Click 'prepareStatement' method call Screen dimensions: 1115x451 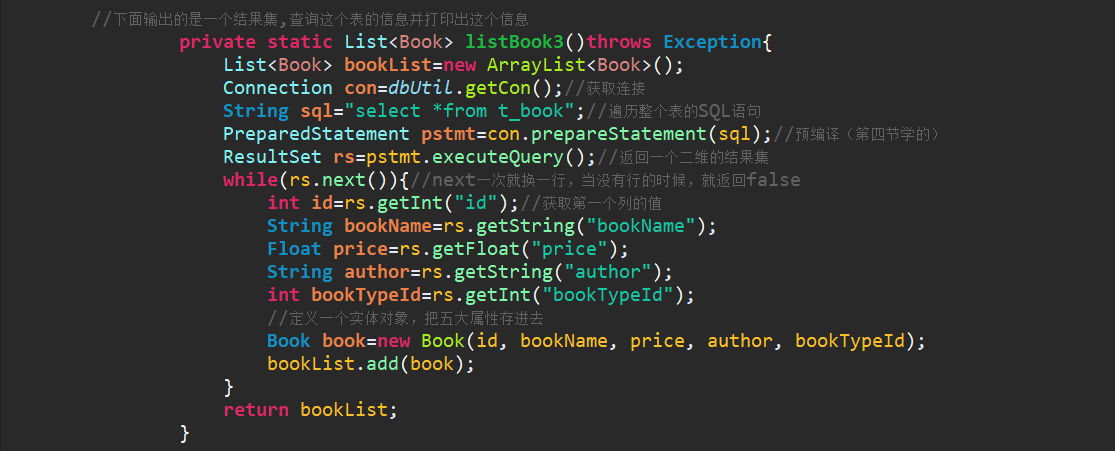pyautogui.click(x=619, y=133)
